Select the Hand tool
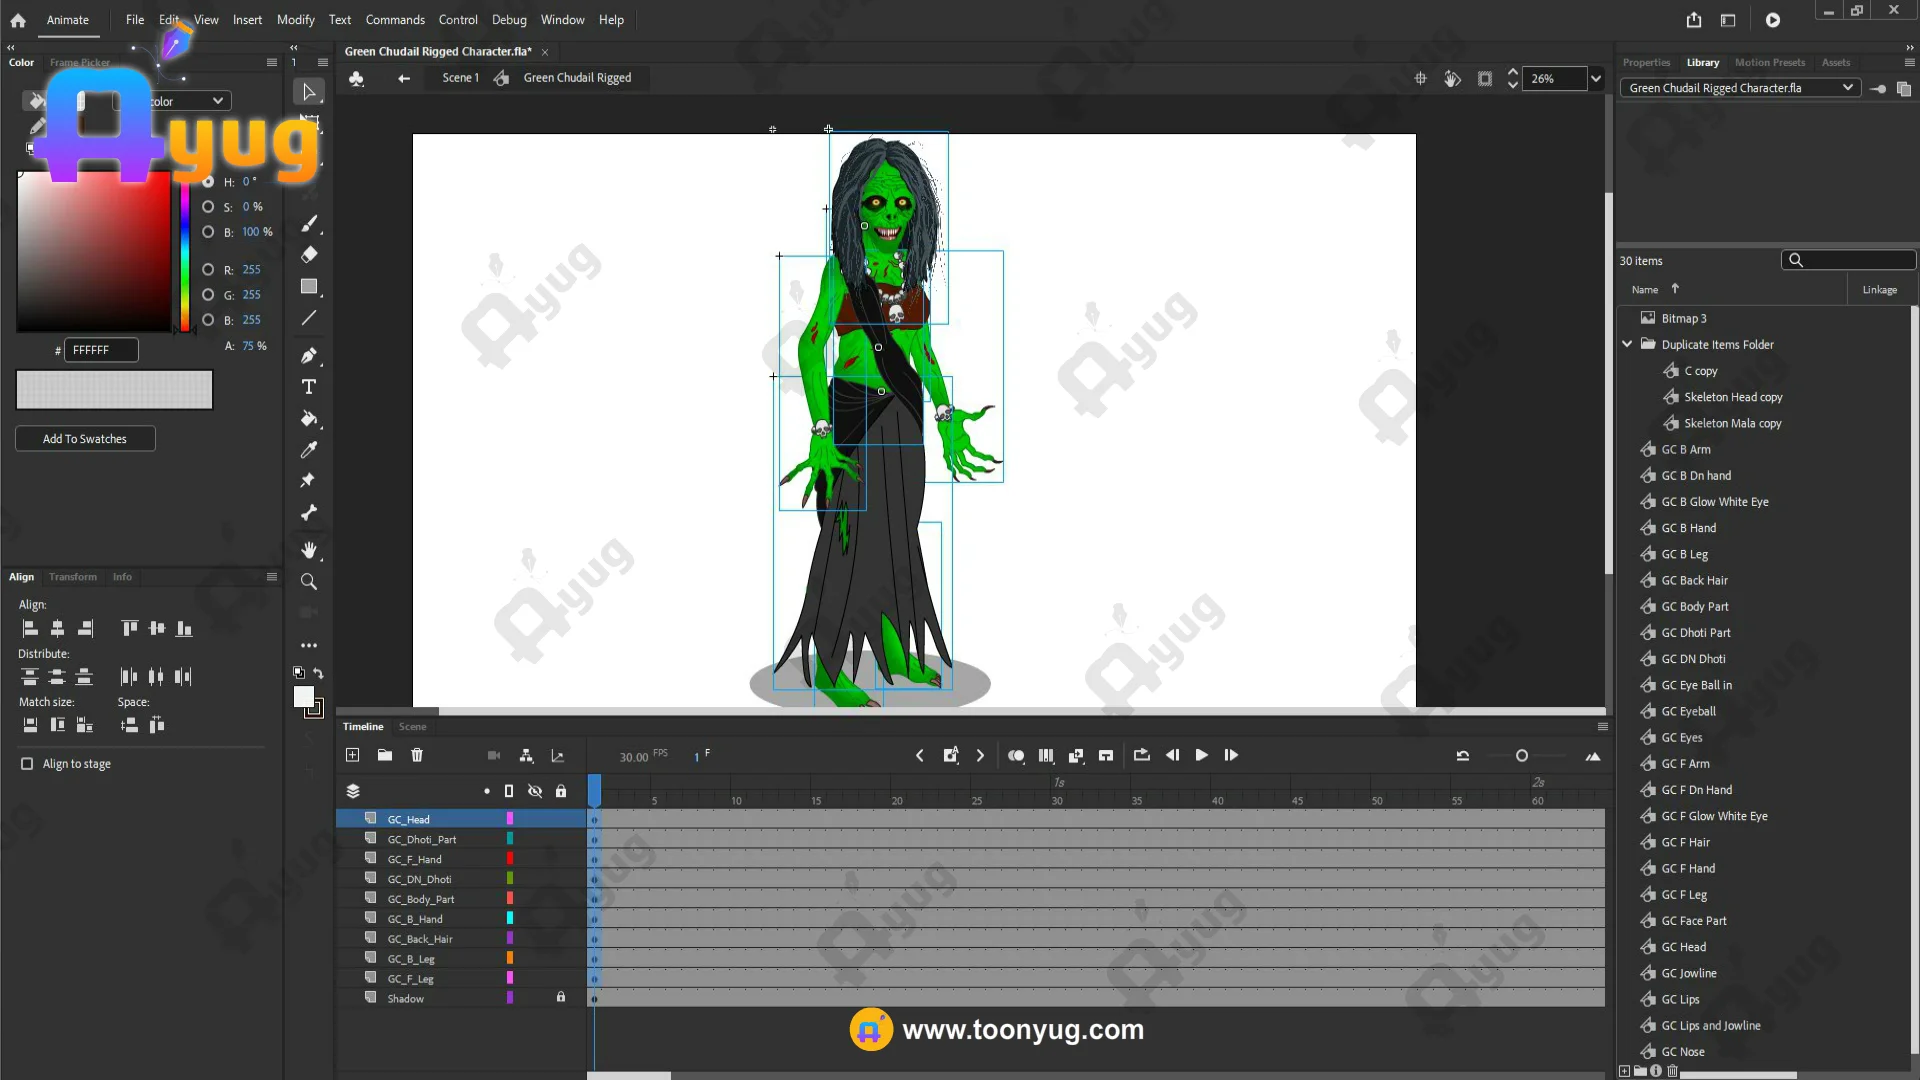Screen dimensions: 1920x1080 (x=309, y=550)
